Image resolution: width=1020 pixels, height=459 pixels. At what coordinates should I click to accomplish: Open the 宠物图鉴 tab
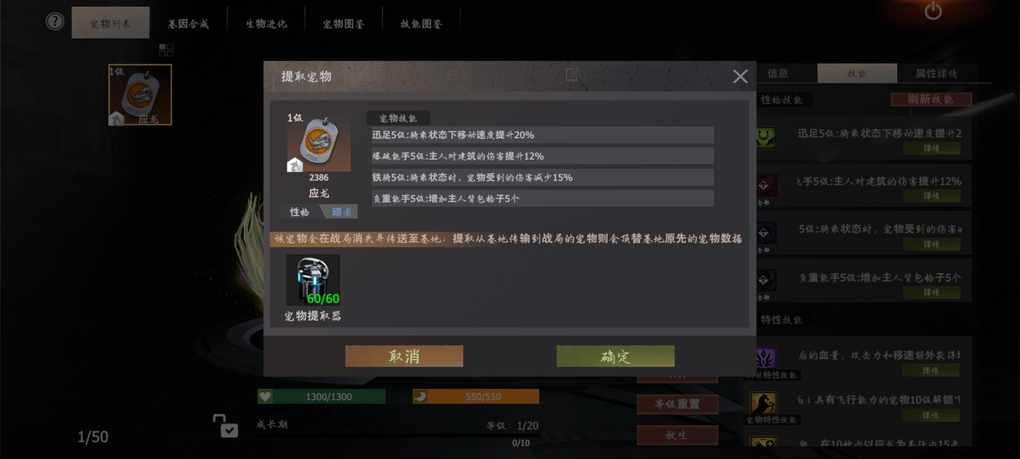(x=343, y=23)
